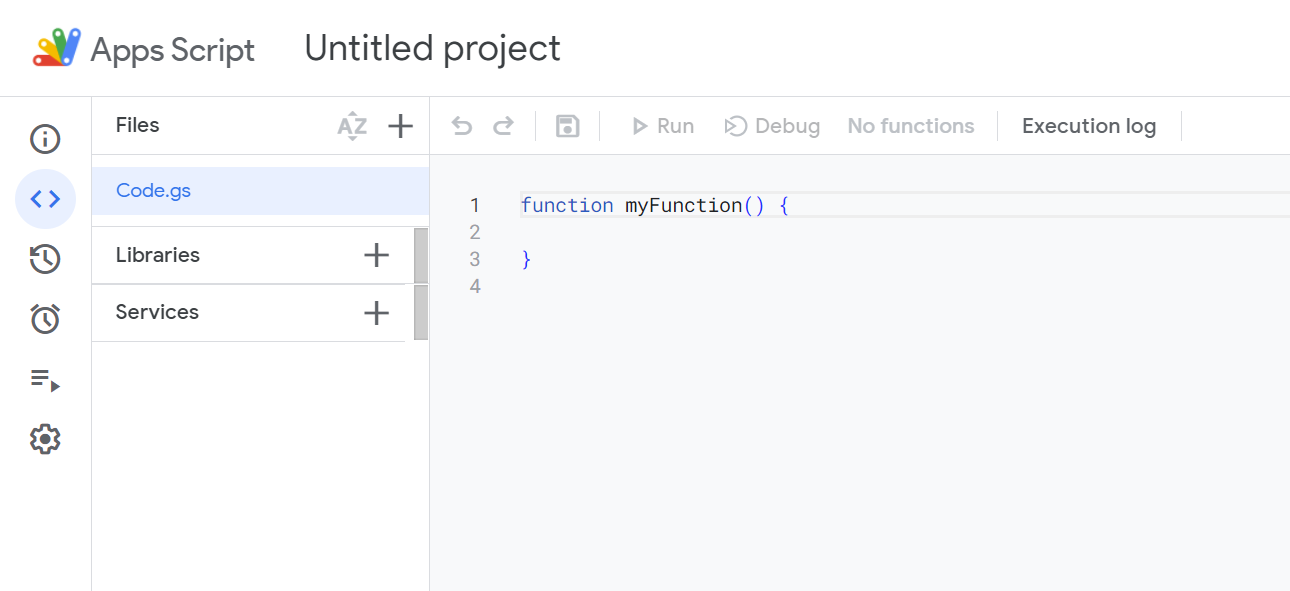
Task: Open Project Settings via gear icon
Action: 45,438
